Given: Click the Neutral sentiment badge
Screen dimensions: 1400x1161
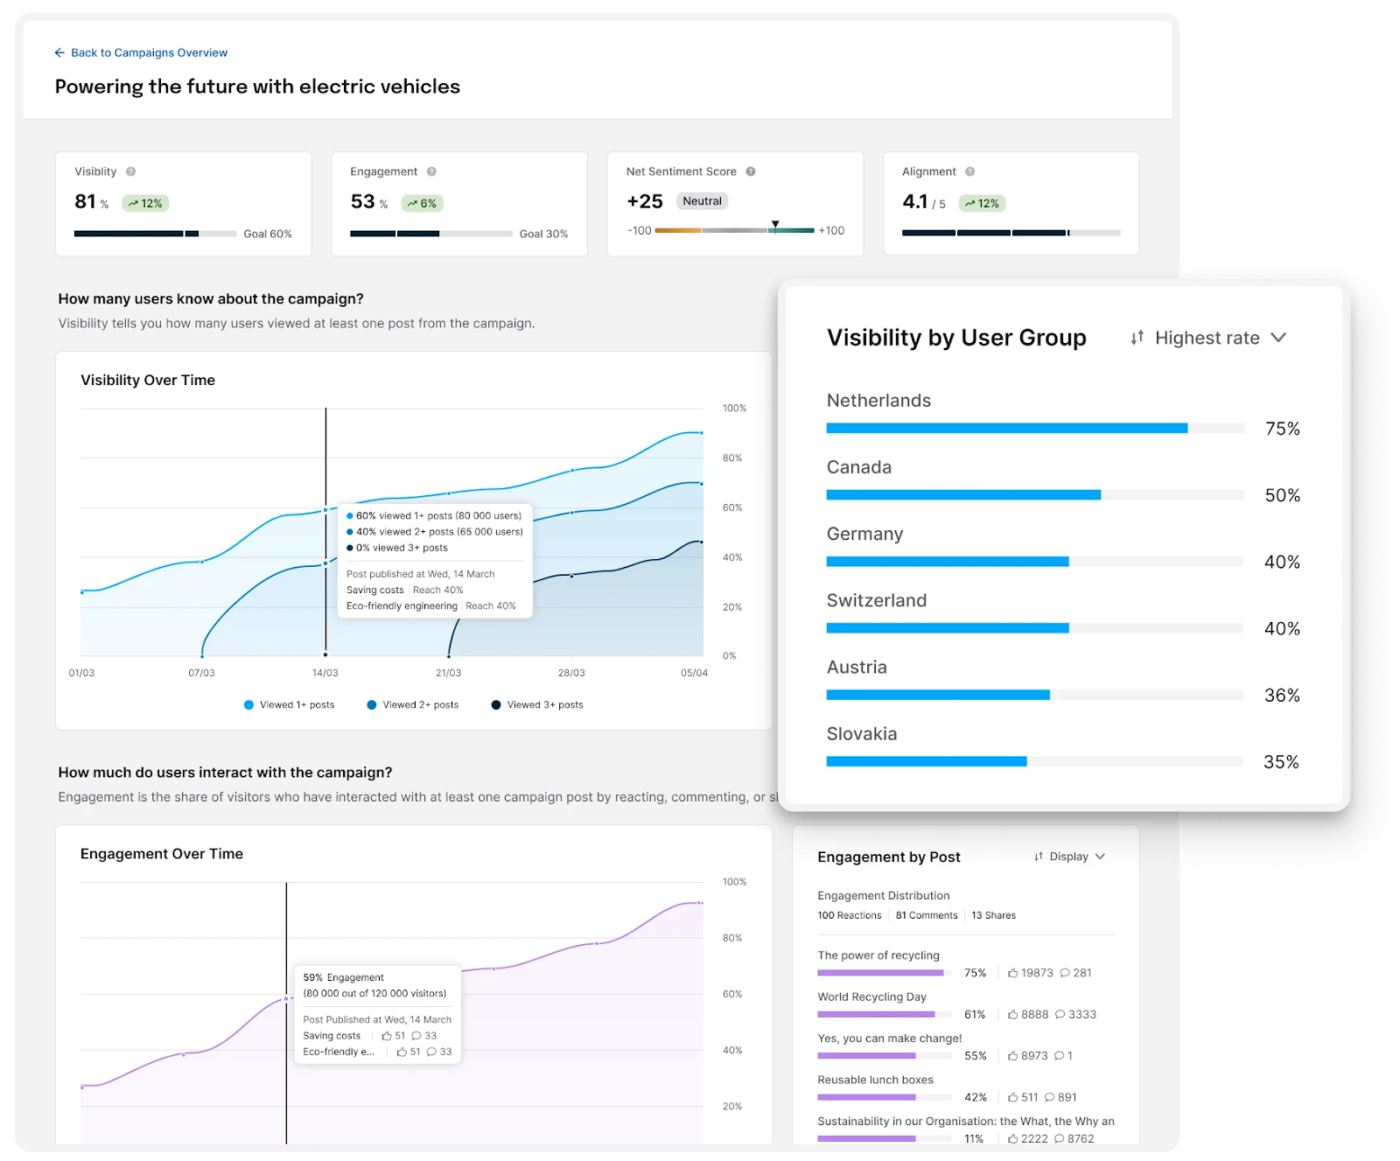Looking at the screenshot, I should pos(702,201).
